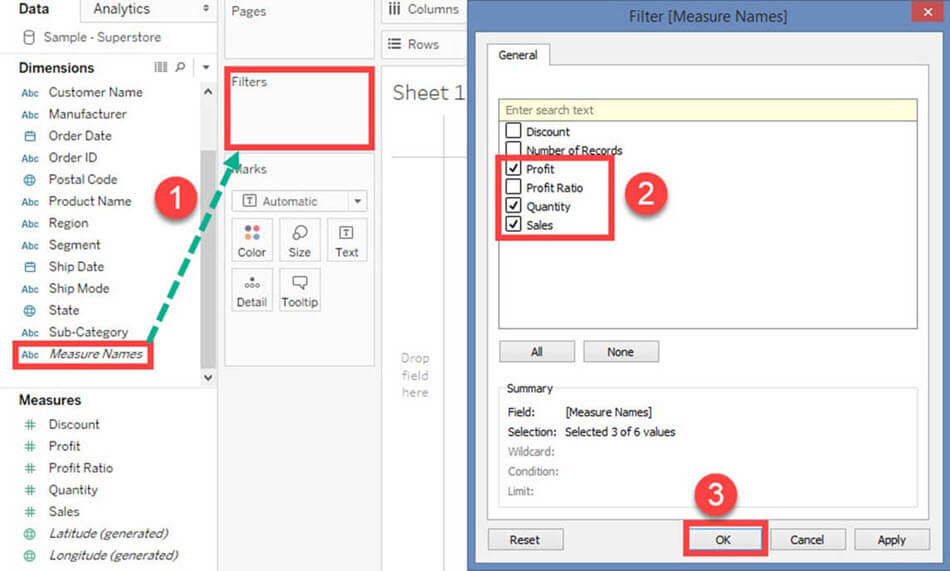The height and width of the screenshot is (571, 950).
Task: Open the Analytics tab dropdown arrows
Action: (206, 9)
